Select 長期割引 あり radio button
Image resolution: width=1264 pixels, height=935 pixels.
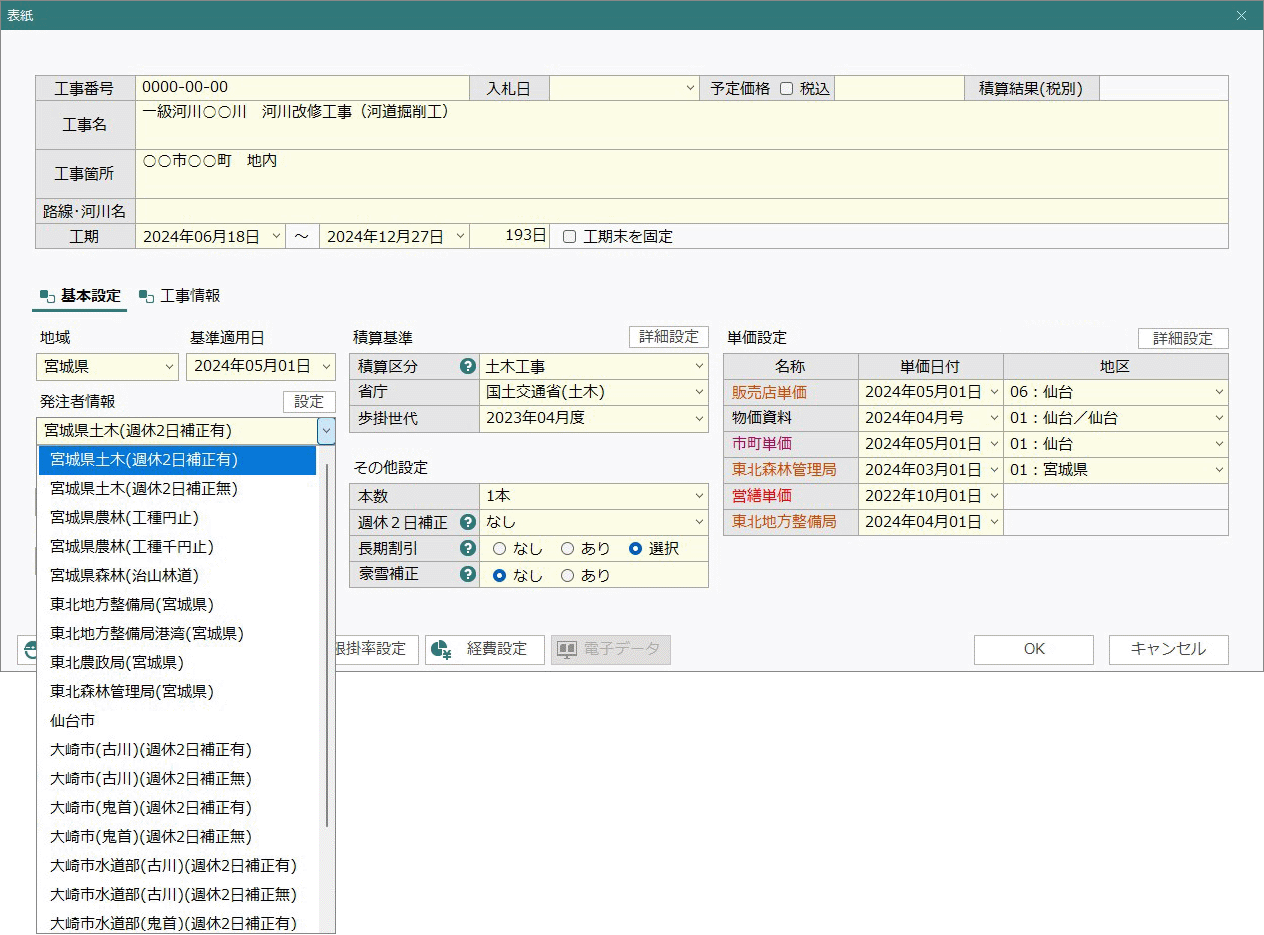coord(567,549)
